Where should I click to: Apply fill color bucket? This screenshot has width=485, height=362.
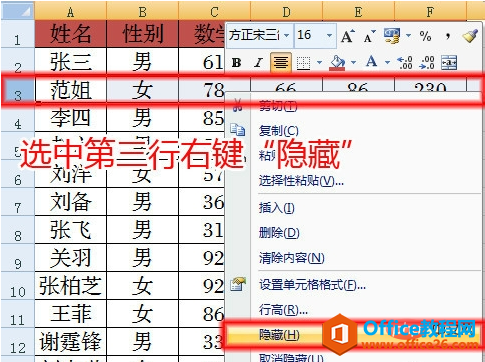tap(337, 63)
